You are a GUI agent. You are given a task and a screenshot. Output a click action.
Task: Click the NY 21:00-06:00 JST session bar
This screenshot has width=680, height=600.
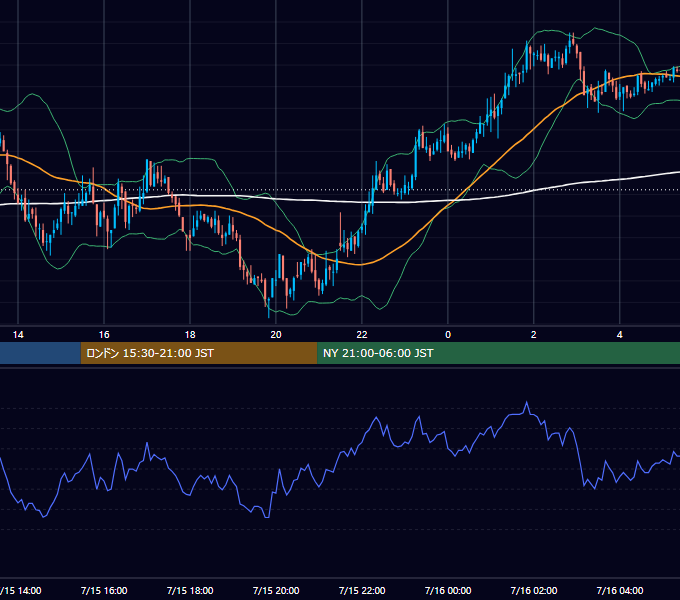click(x=498, y=353)
